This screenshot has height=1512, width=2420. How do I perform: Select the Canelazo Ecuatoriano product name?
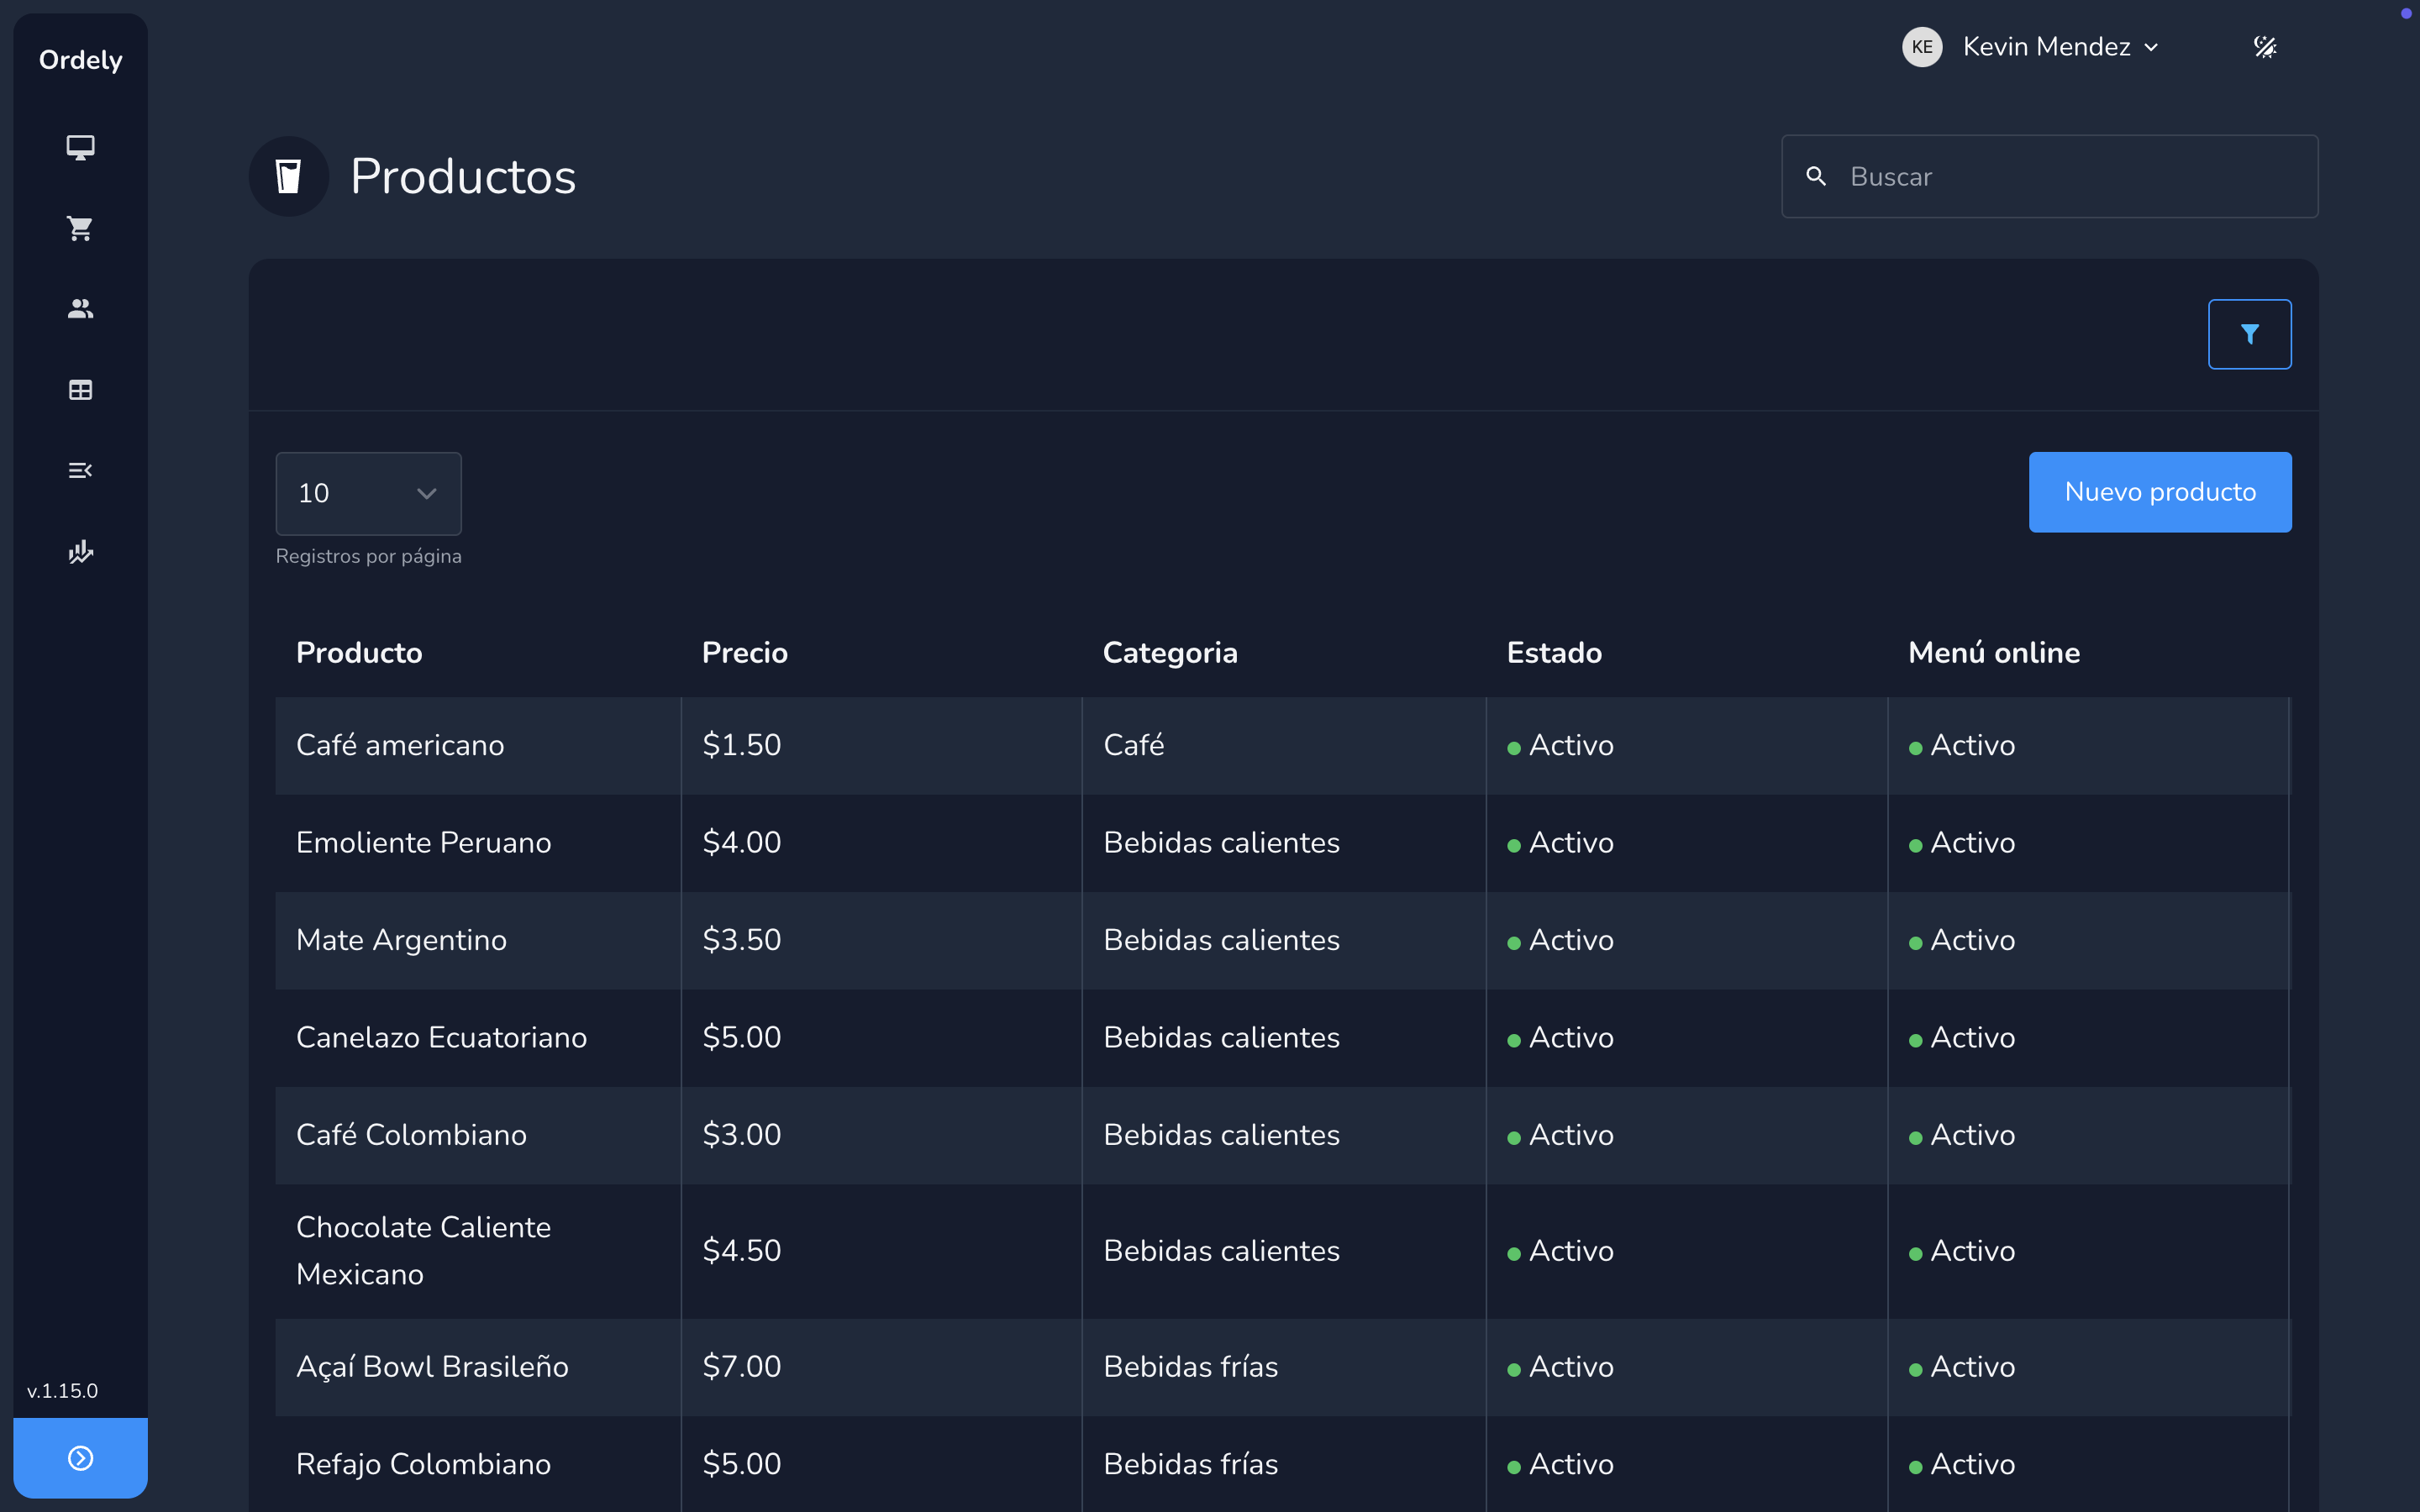441,1037
